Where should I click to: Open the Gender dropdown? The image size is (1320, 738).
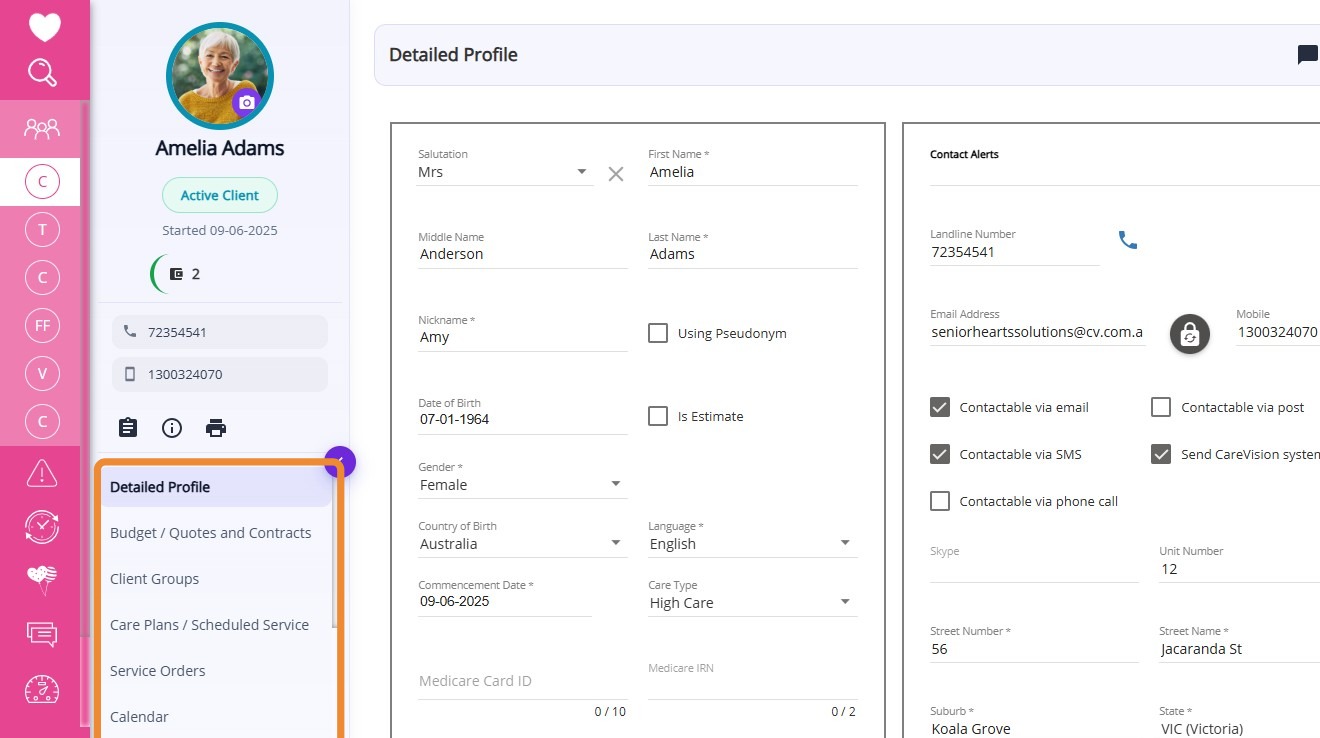522,485
